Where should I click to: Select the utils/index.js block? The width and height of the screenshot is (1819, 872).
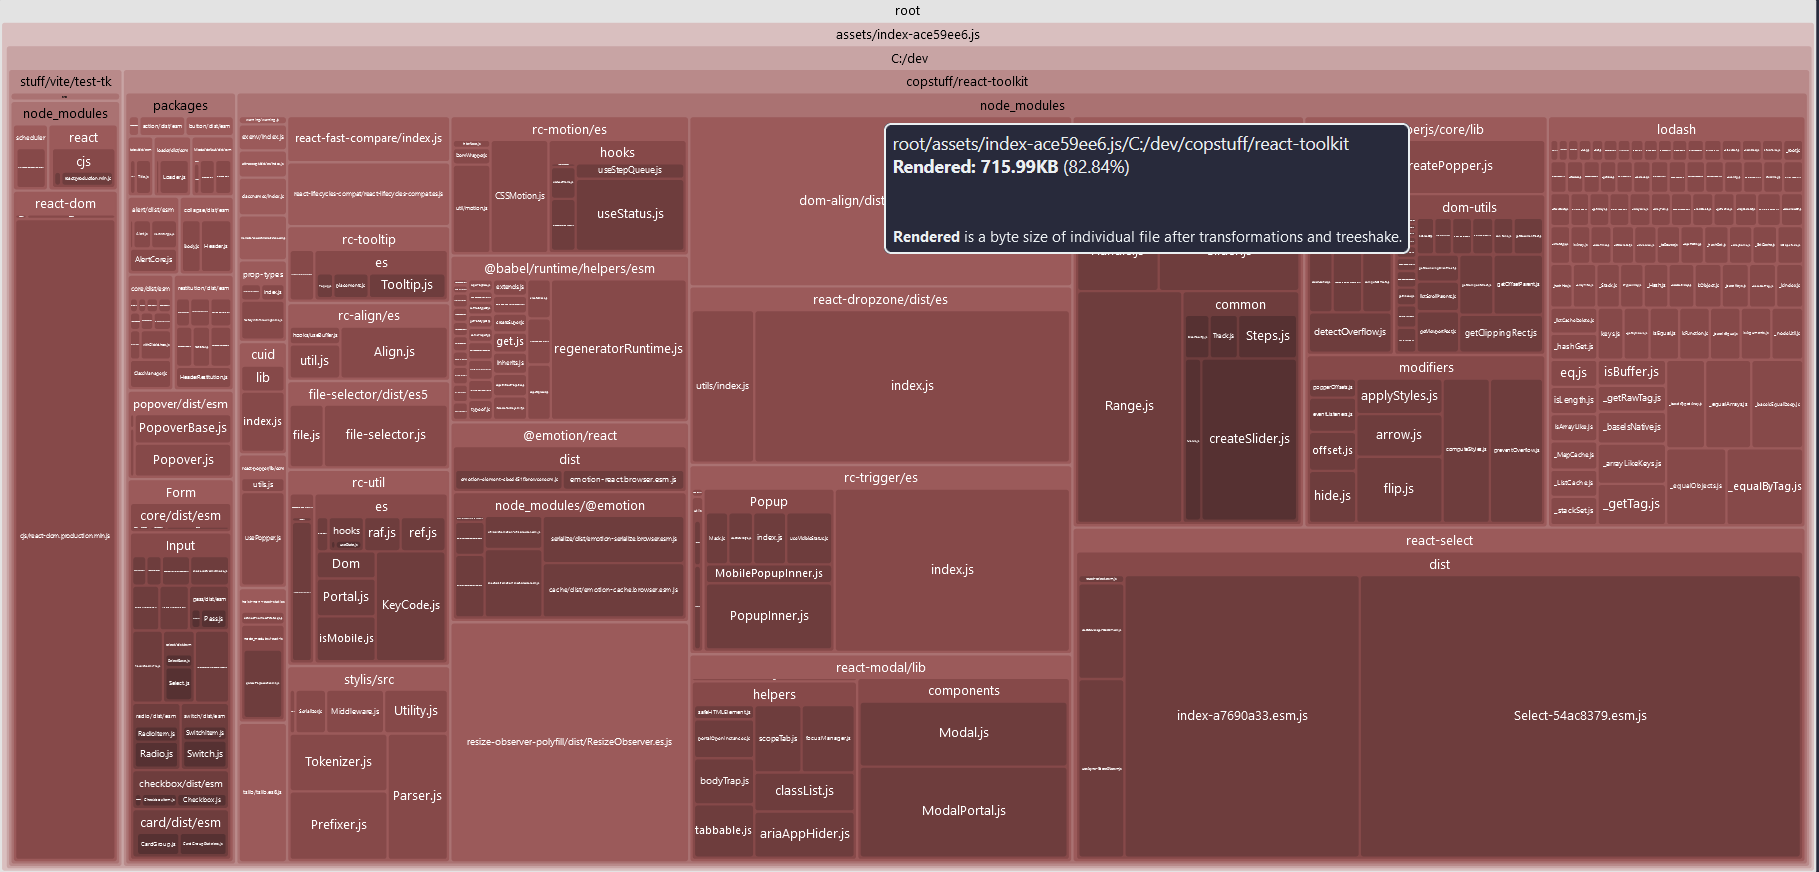[x=723, y=386]
